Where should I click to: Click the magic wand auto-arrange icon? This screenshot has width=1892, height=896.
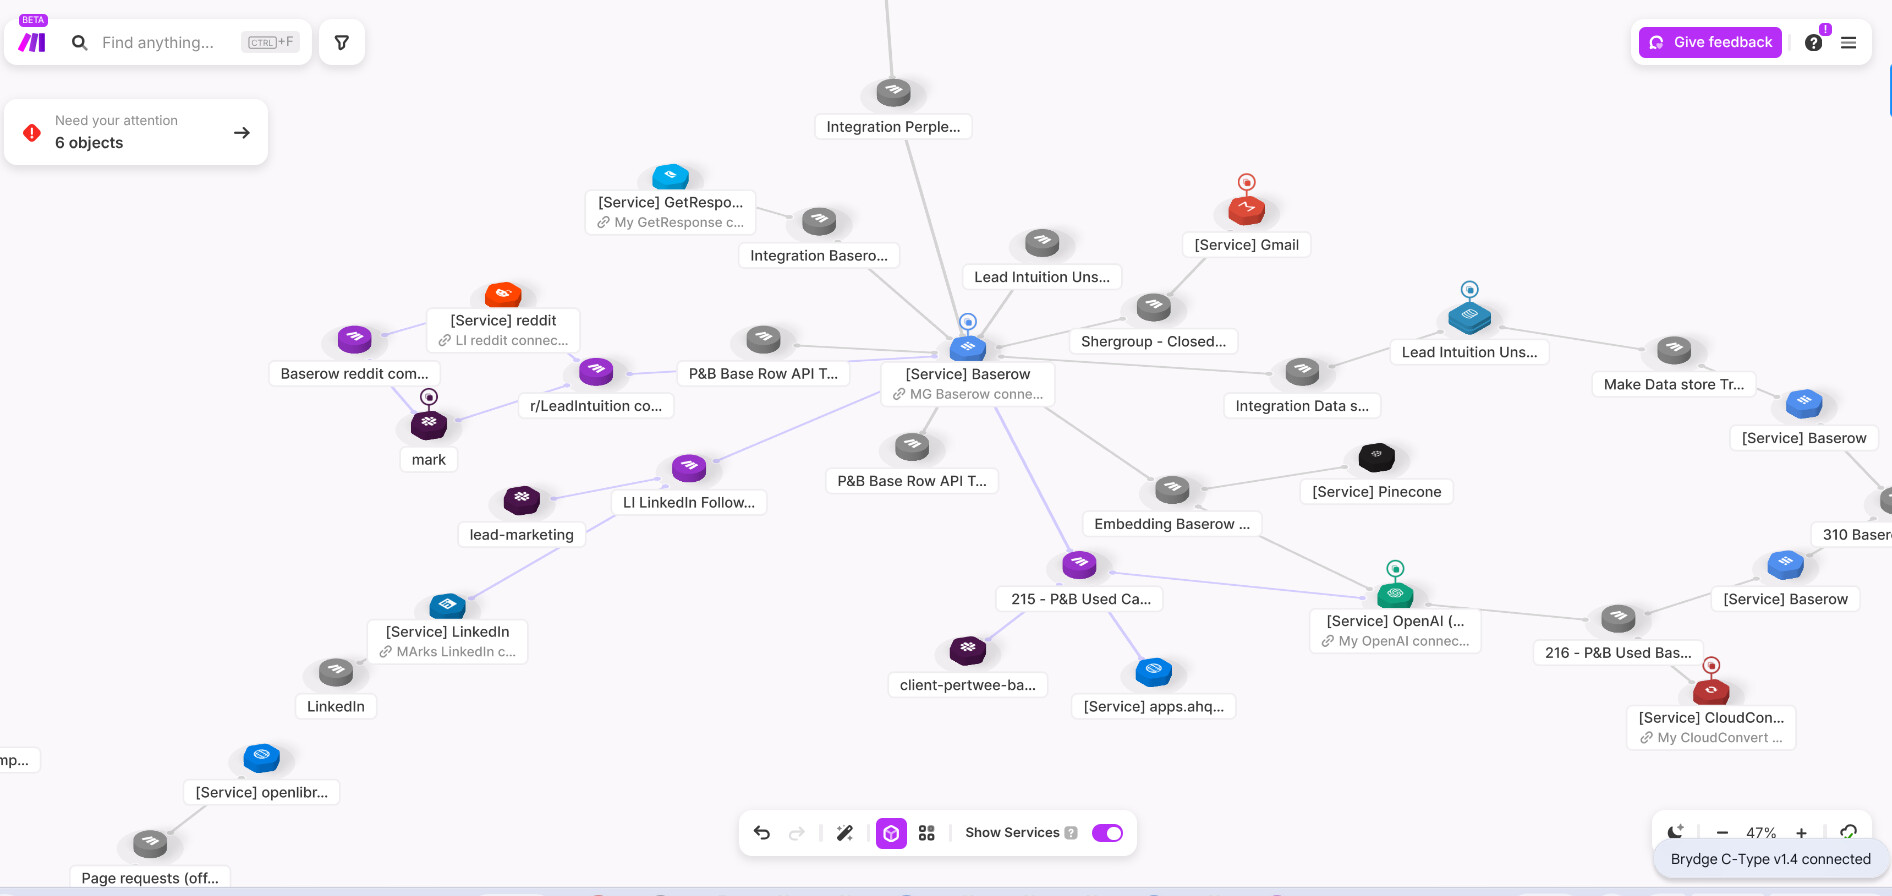845,833
